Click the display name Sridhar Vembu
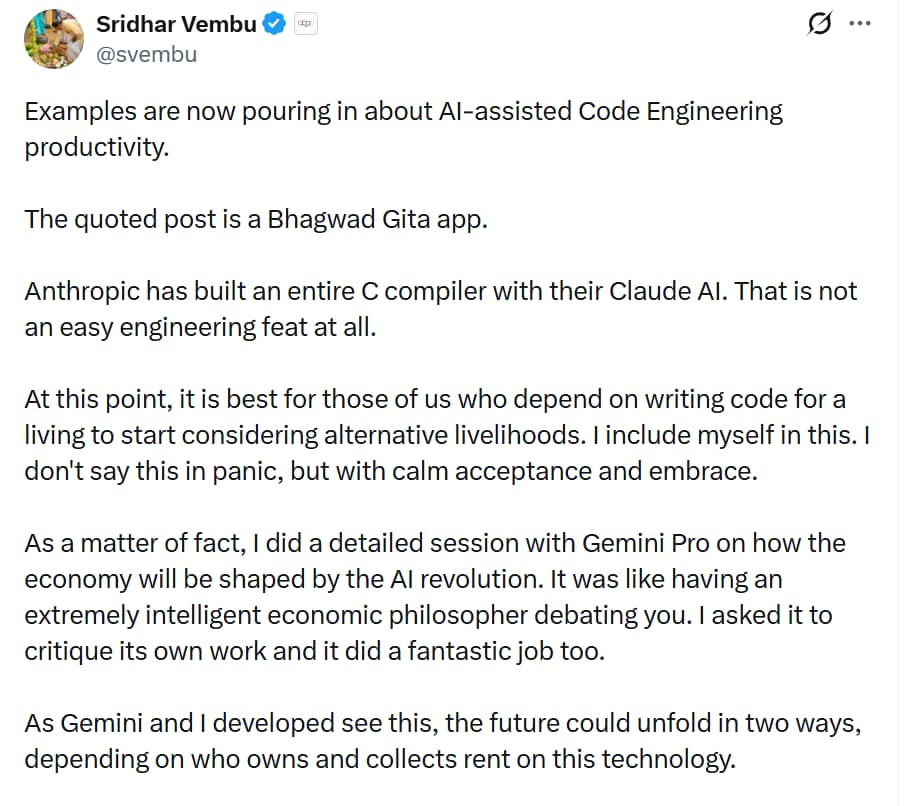 [176, 25]
